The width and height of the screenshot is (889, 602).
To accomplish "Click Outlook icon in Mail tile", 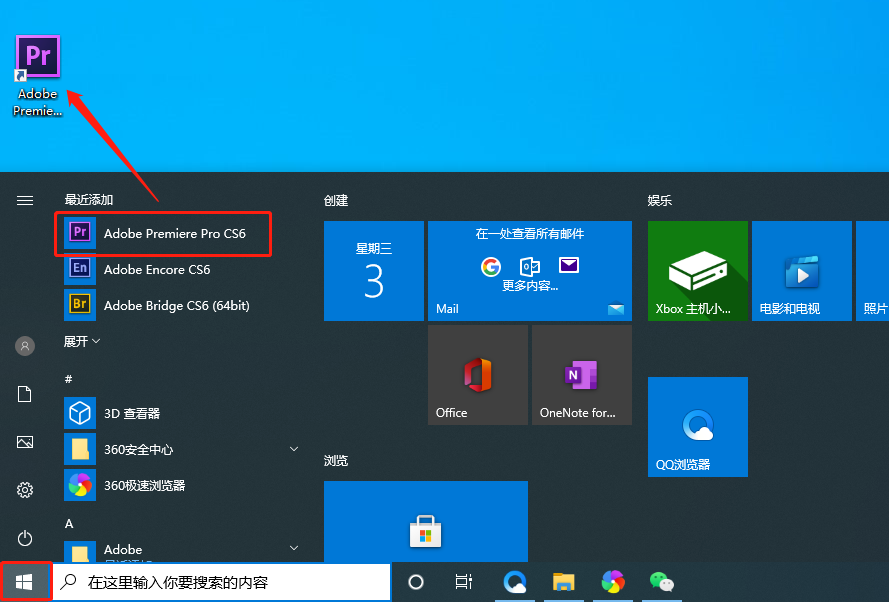I will [x=530, y=266].
